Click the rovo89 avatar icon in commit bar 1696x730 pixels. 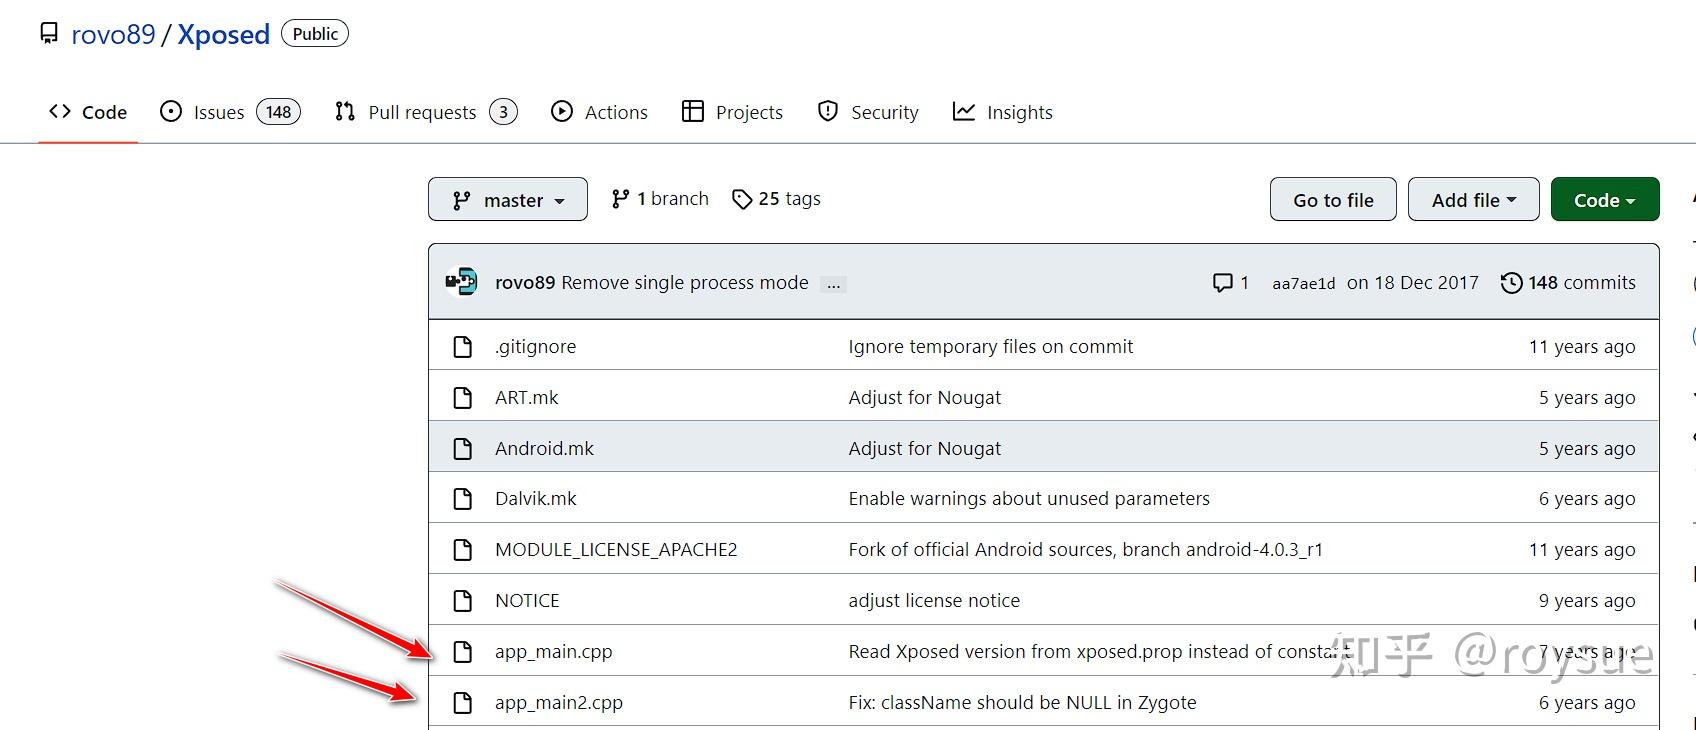click(462, 283)
